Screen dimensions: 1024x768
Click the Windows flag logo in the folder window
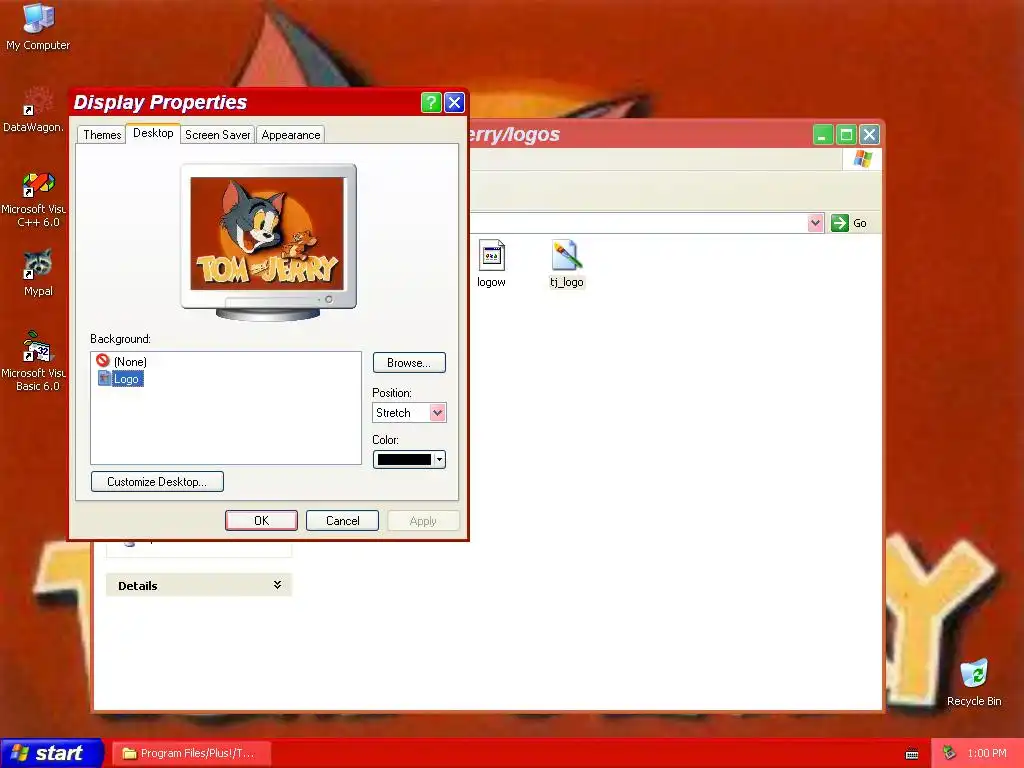[x=862, y=159]
